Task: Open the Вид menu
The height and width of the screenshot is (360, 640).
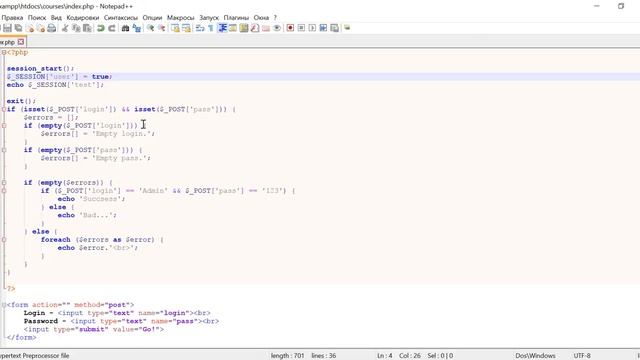Action: tap(56, 18)
